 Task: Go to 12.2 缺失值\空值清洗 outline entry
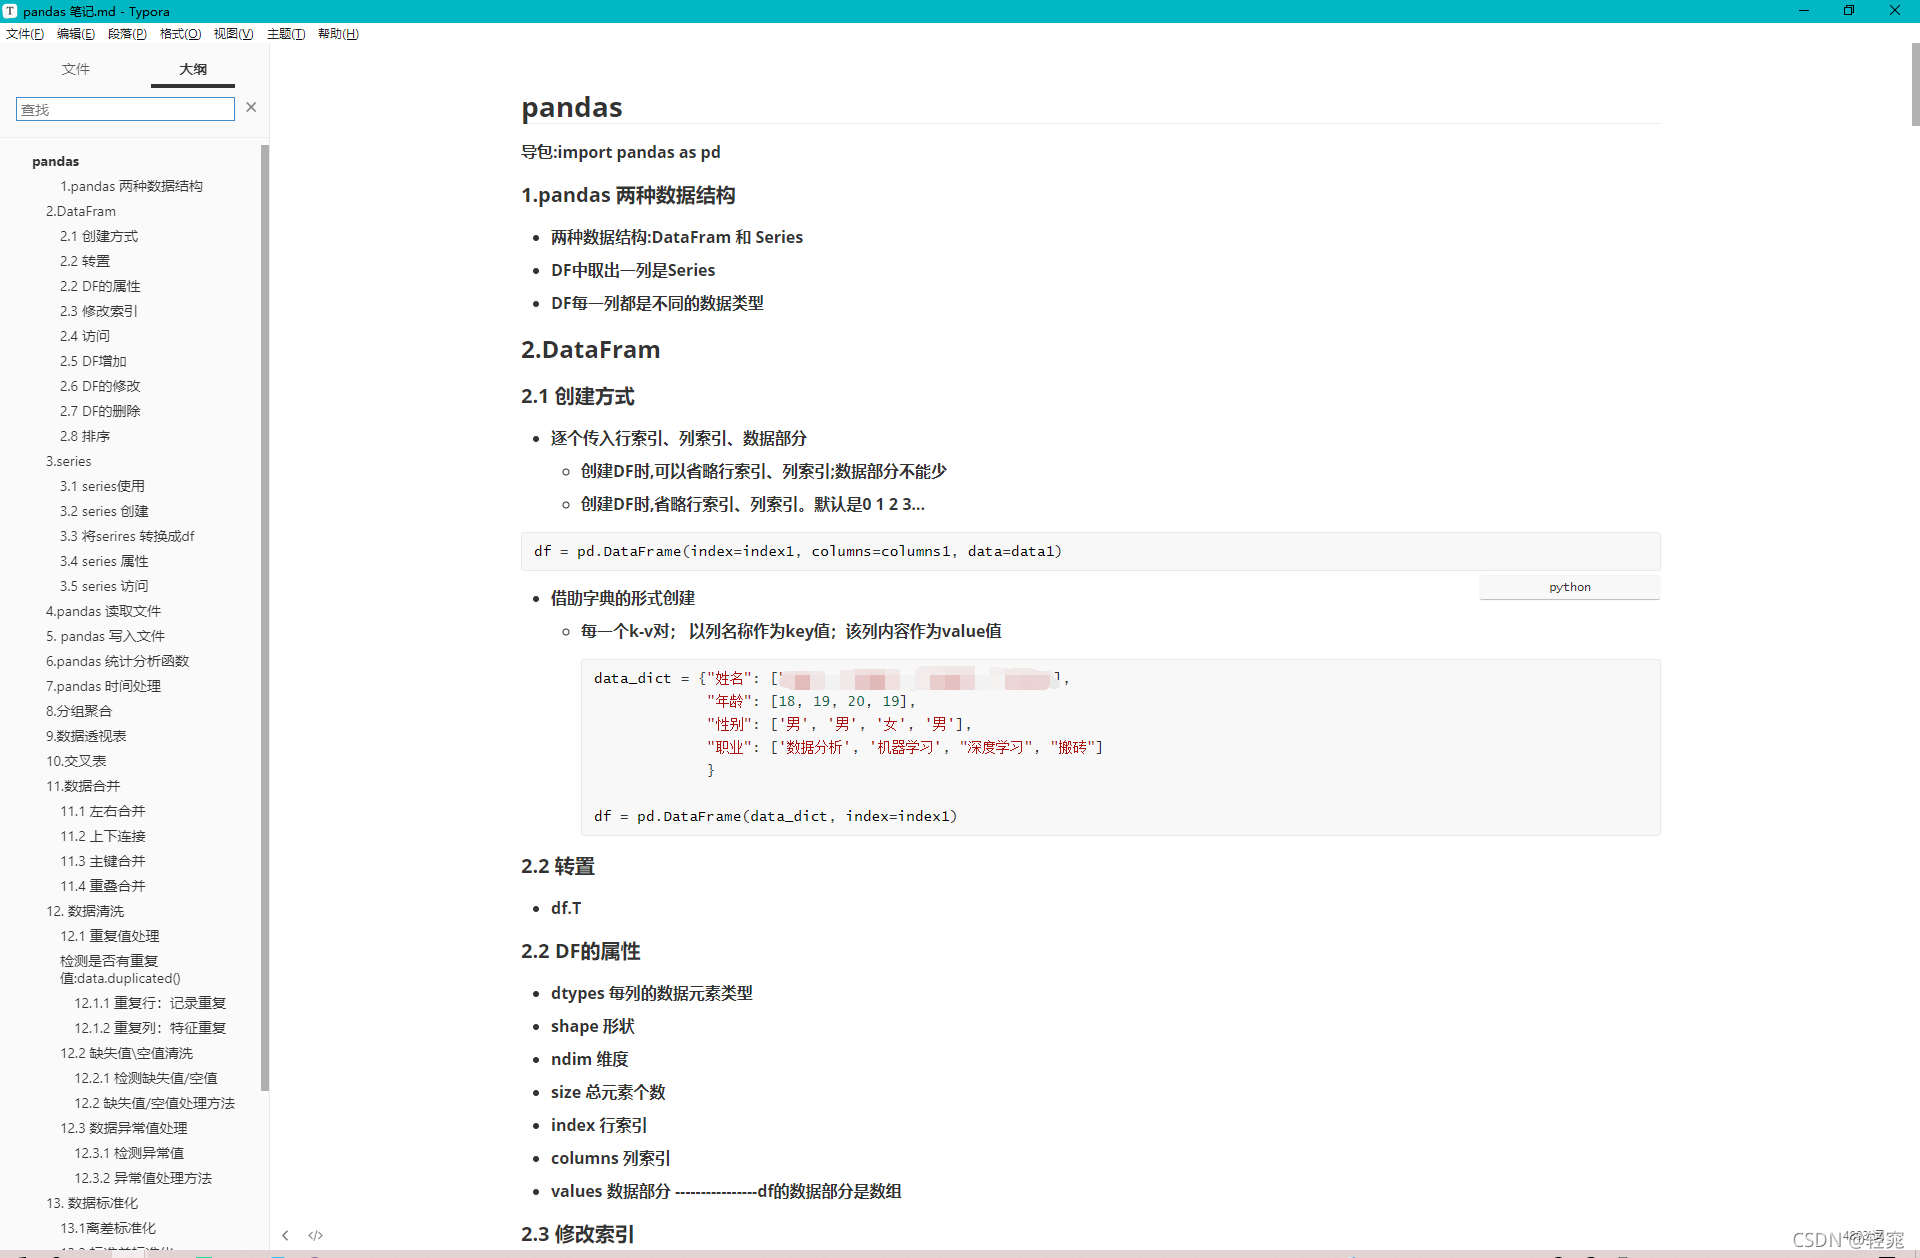pos(126,1053)
